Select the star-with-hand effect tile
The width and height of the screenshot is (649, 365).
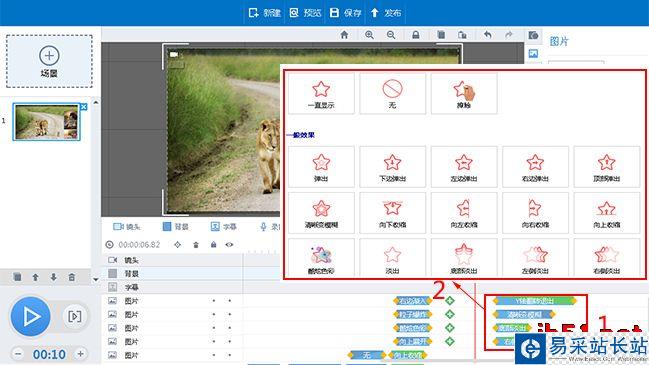(464, 94)
